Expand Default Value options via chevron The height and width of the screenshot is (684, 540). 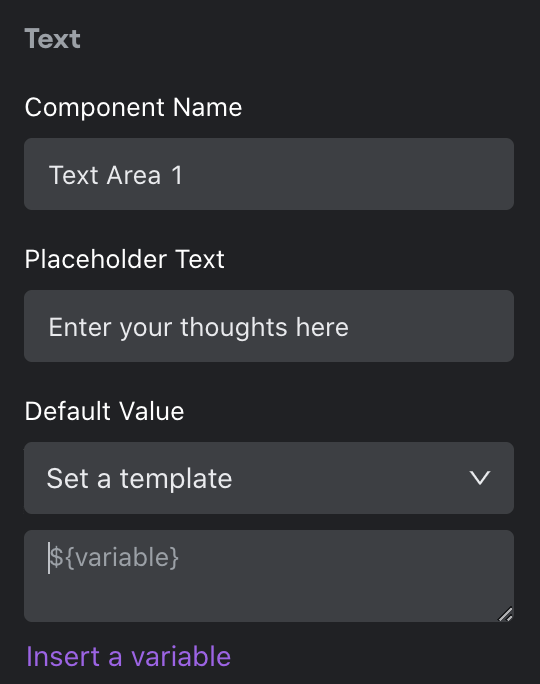pos(480,478)
